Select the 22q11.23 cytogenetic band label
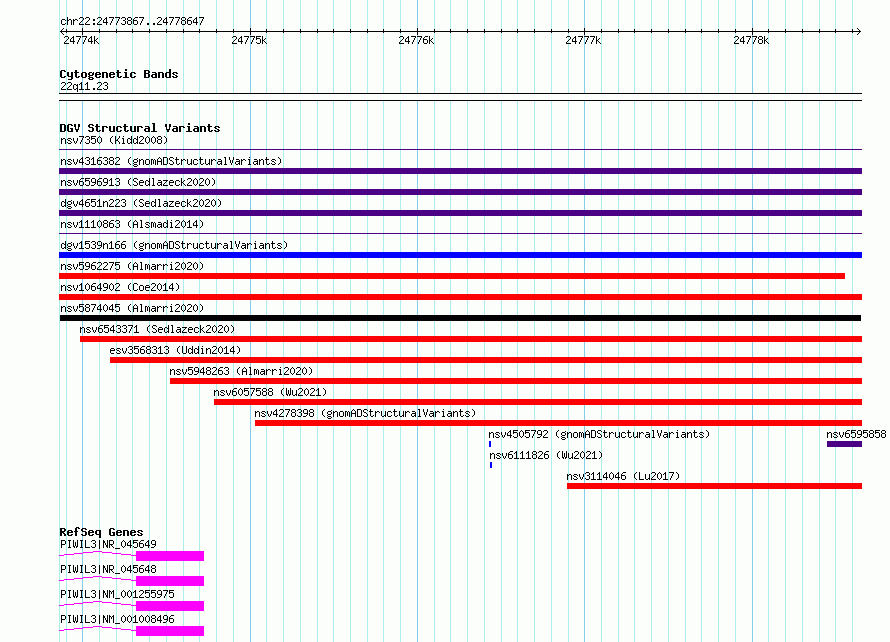The height and width of the screenshot is (642, 890). (84, 86)
